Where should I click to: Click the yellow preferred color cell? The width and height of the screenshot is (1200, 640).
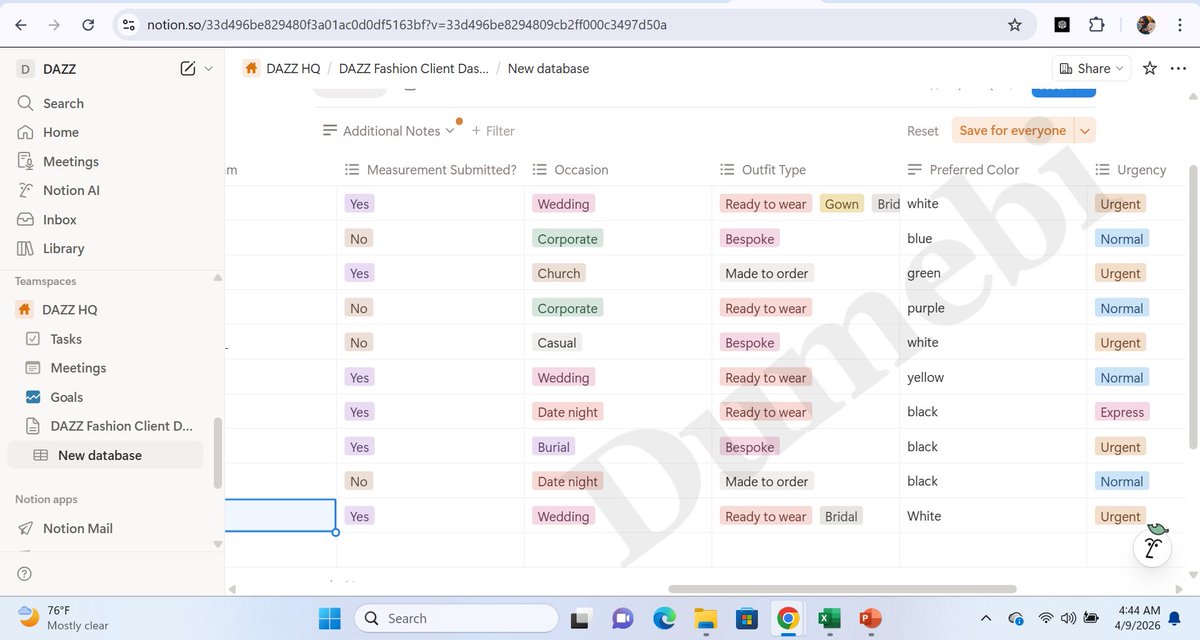[x=993, y=377]
